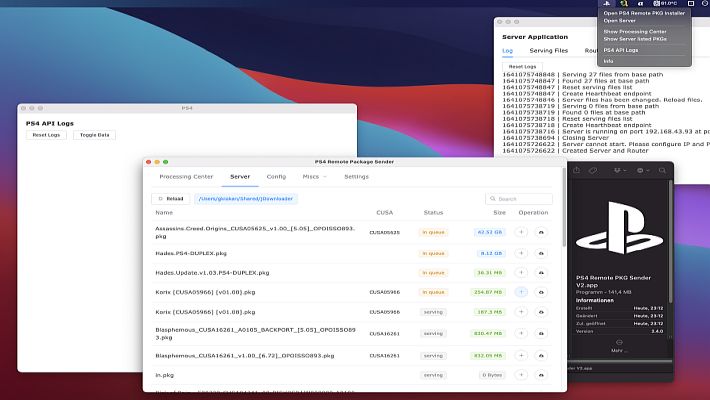Switch to Serving Files tab in Server Application

pyautogui.click(x=548, y=51)
